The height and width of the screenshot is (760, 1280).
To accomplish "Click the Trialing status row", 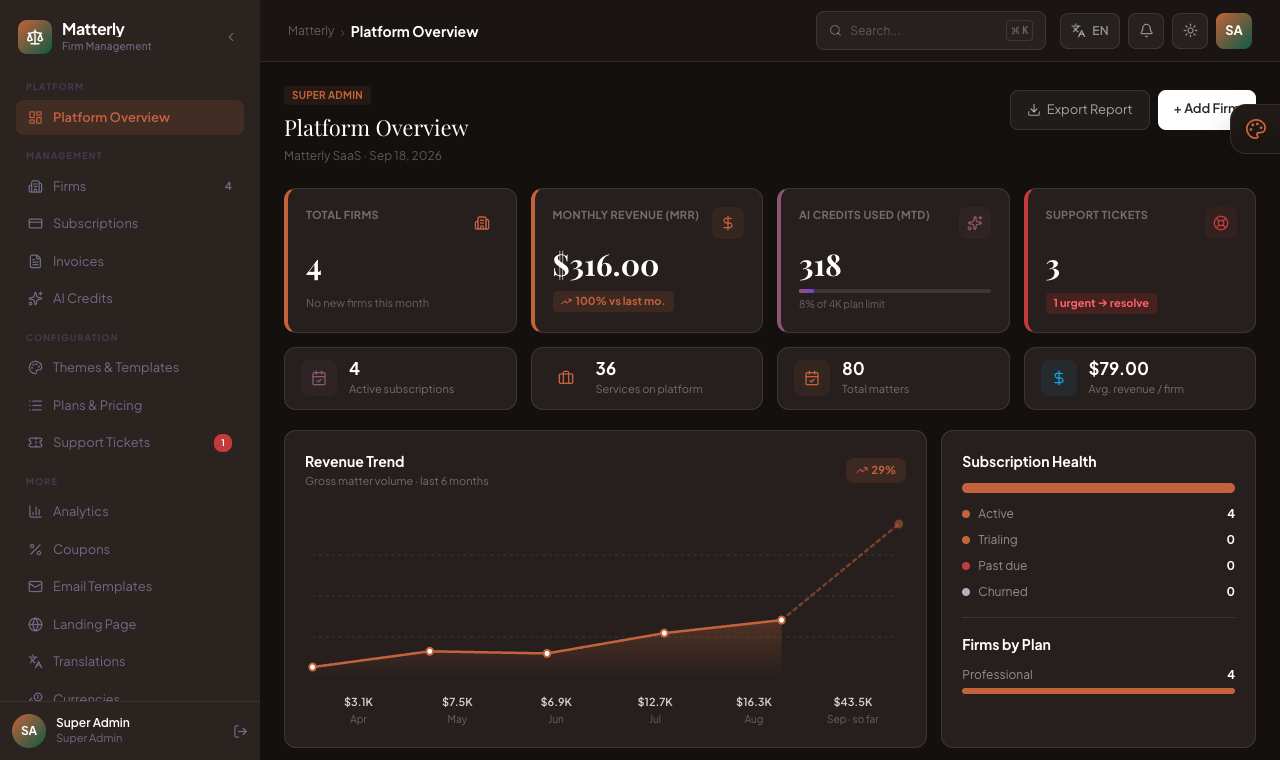I will [1098, 540].
